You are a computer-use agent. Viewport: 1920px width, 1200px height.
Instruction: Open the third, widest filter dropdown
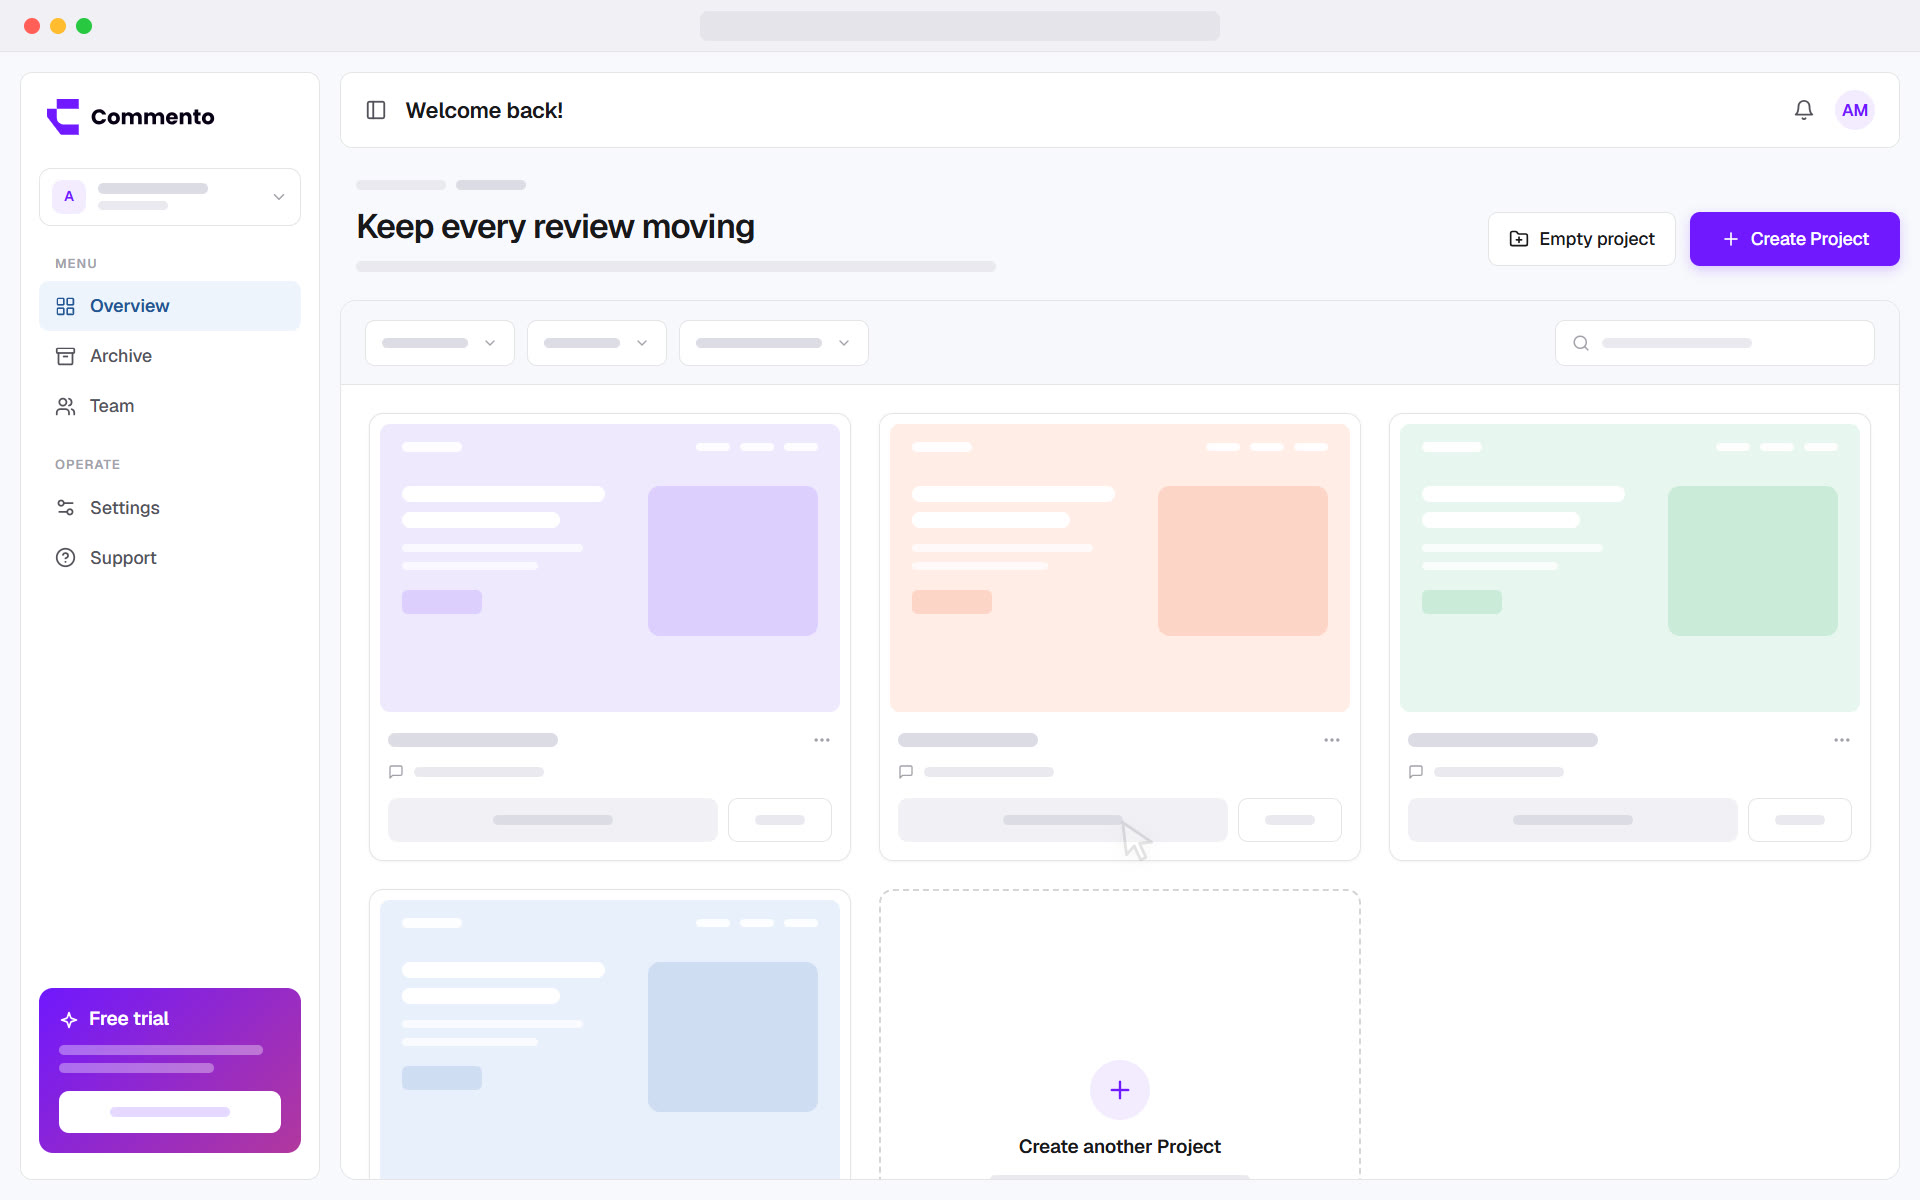pyautogui.click(x=774, y=343)
